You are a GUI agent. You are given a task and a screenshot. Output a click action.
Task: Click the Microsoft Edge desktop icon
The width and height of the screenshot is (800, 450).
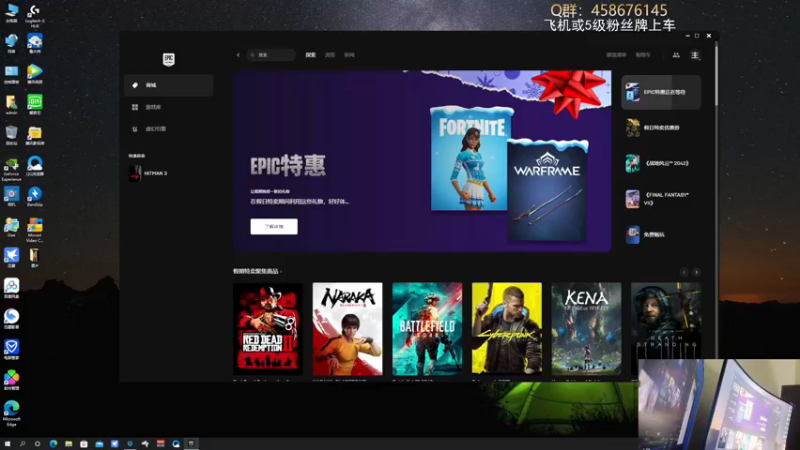coord(11,413)
